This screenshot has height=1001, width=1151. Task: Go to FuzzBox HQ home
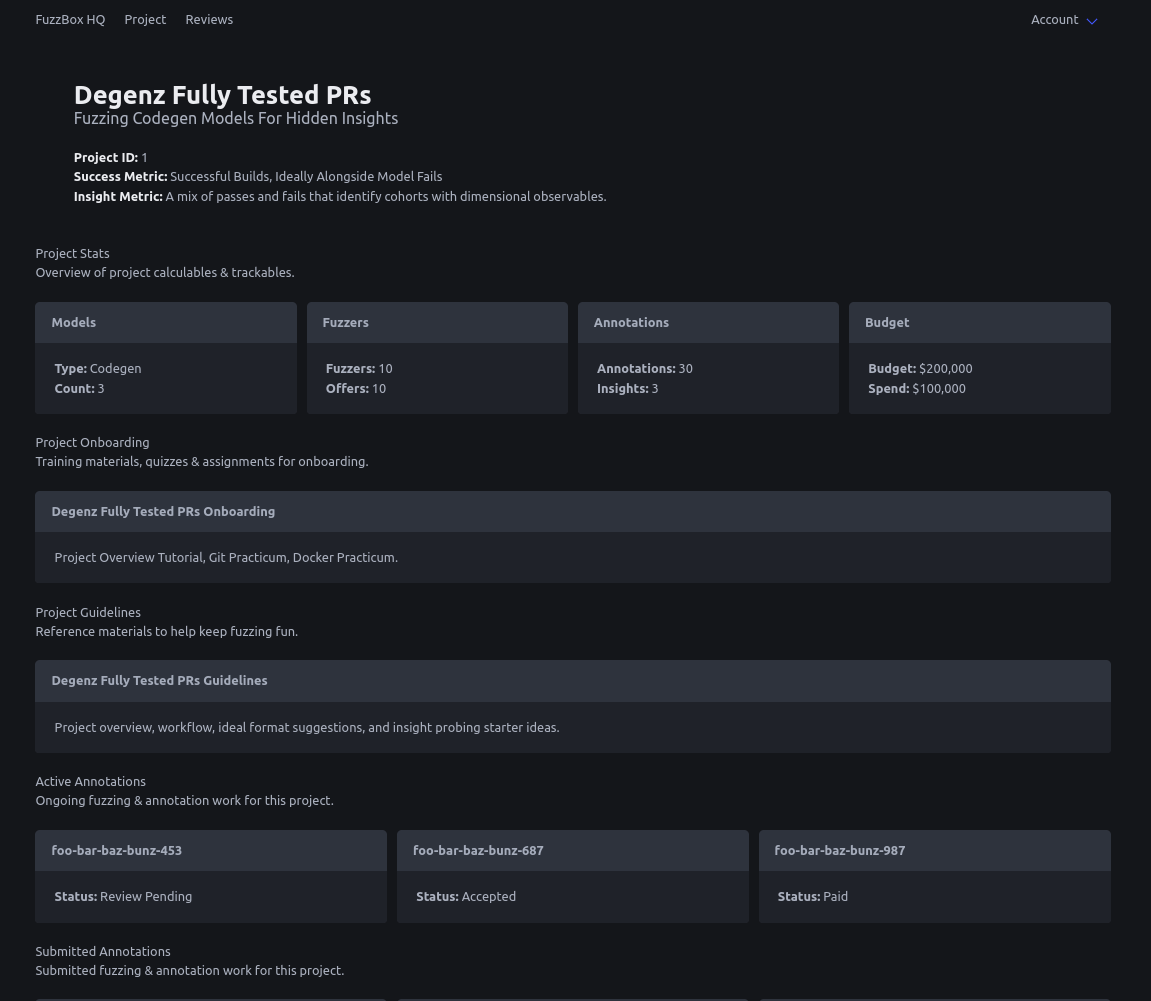pyautogui.click(x=70, y=20)
